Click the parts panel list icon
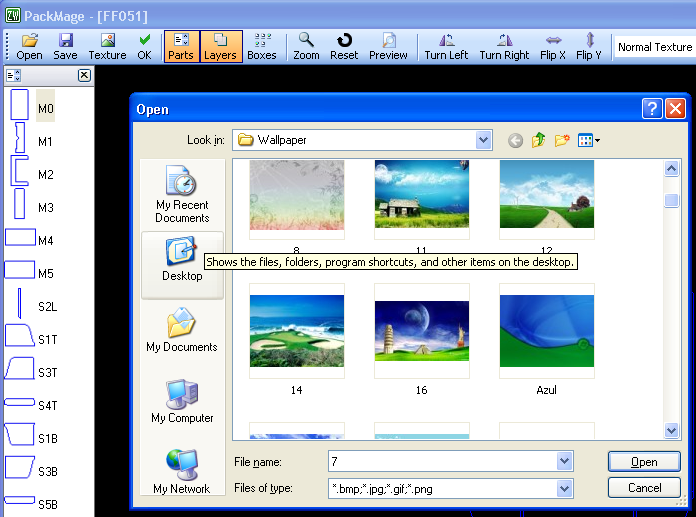This screenshot has height=517, width=696. (x=14, y=75)
